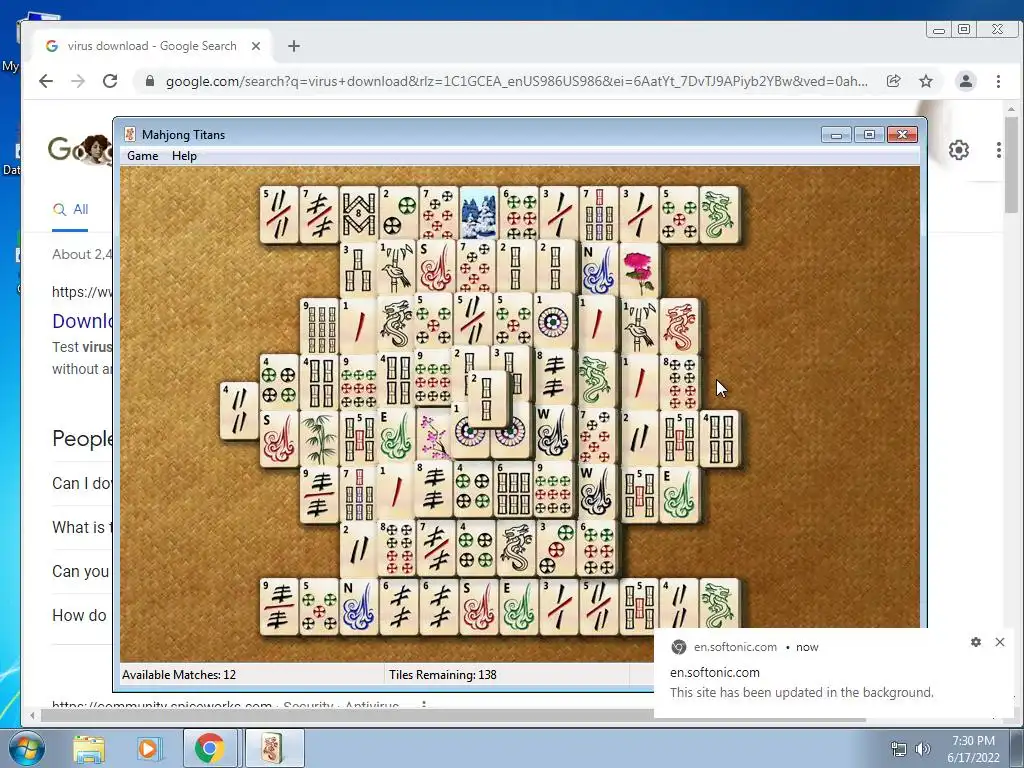Screen dimensions: 1024x768
Task: Click the far-right 4 tile
Action: coord(719,438)
